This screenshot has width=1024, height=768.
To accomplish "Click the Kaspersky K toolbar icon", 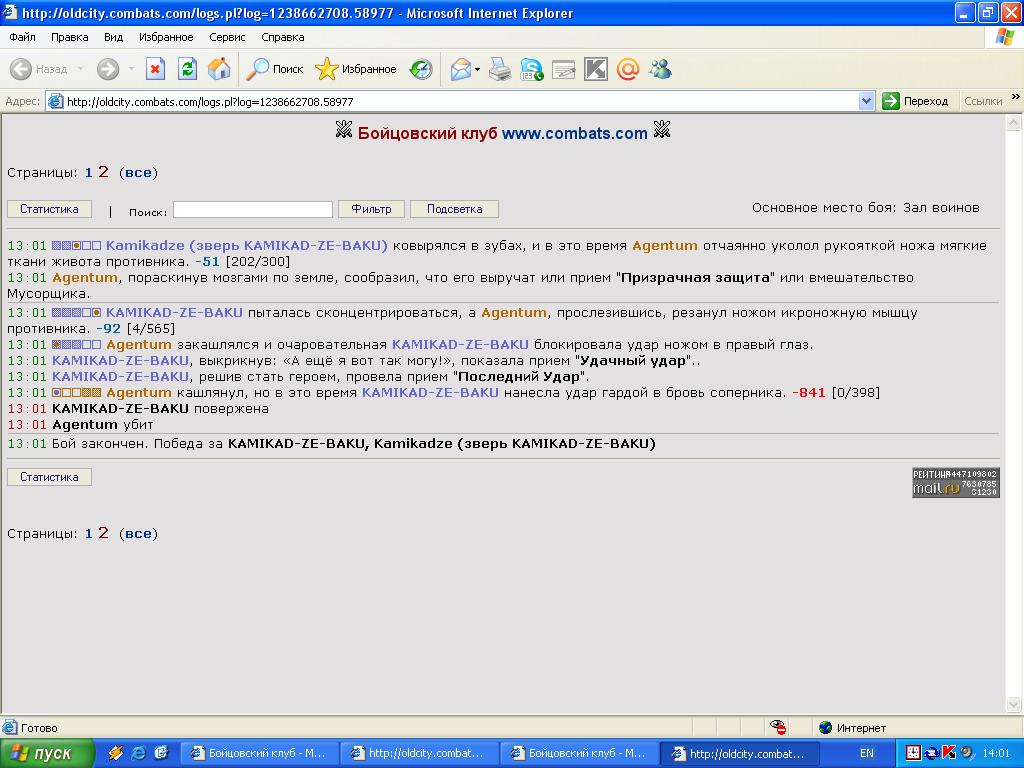I will pyautogui.click(x=596, y=69).
